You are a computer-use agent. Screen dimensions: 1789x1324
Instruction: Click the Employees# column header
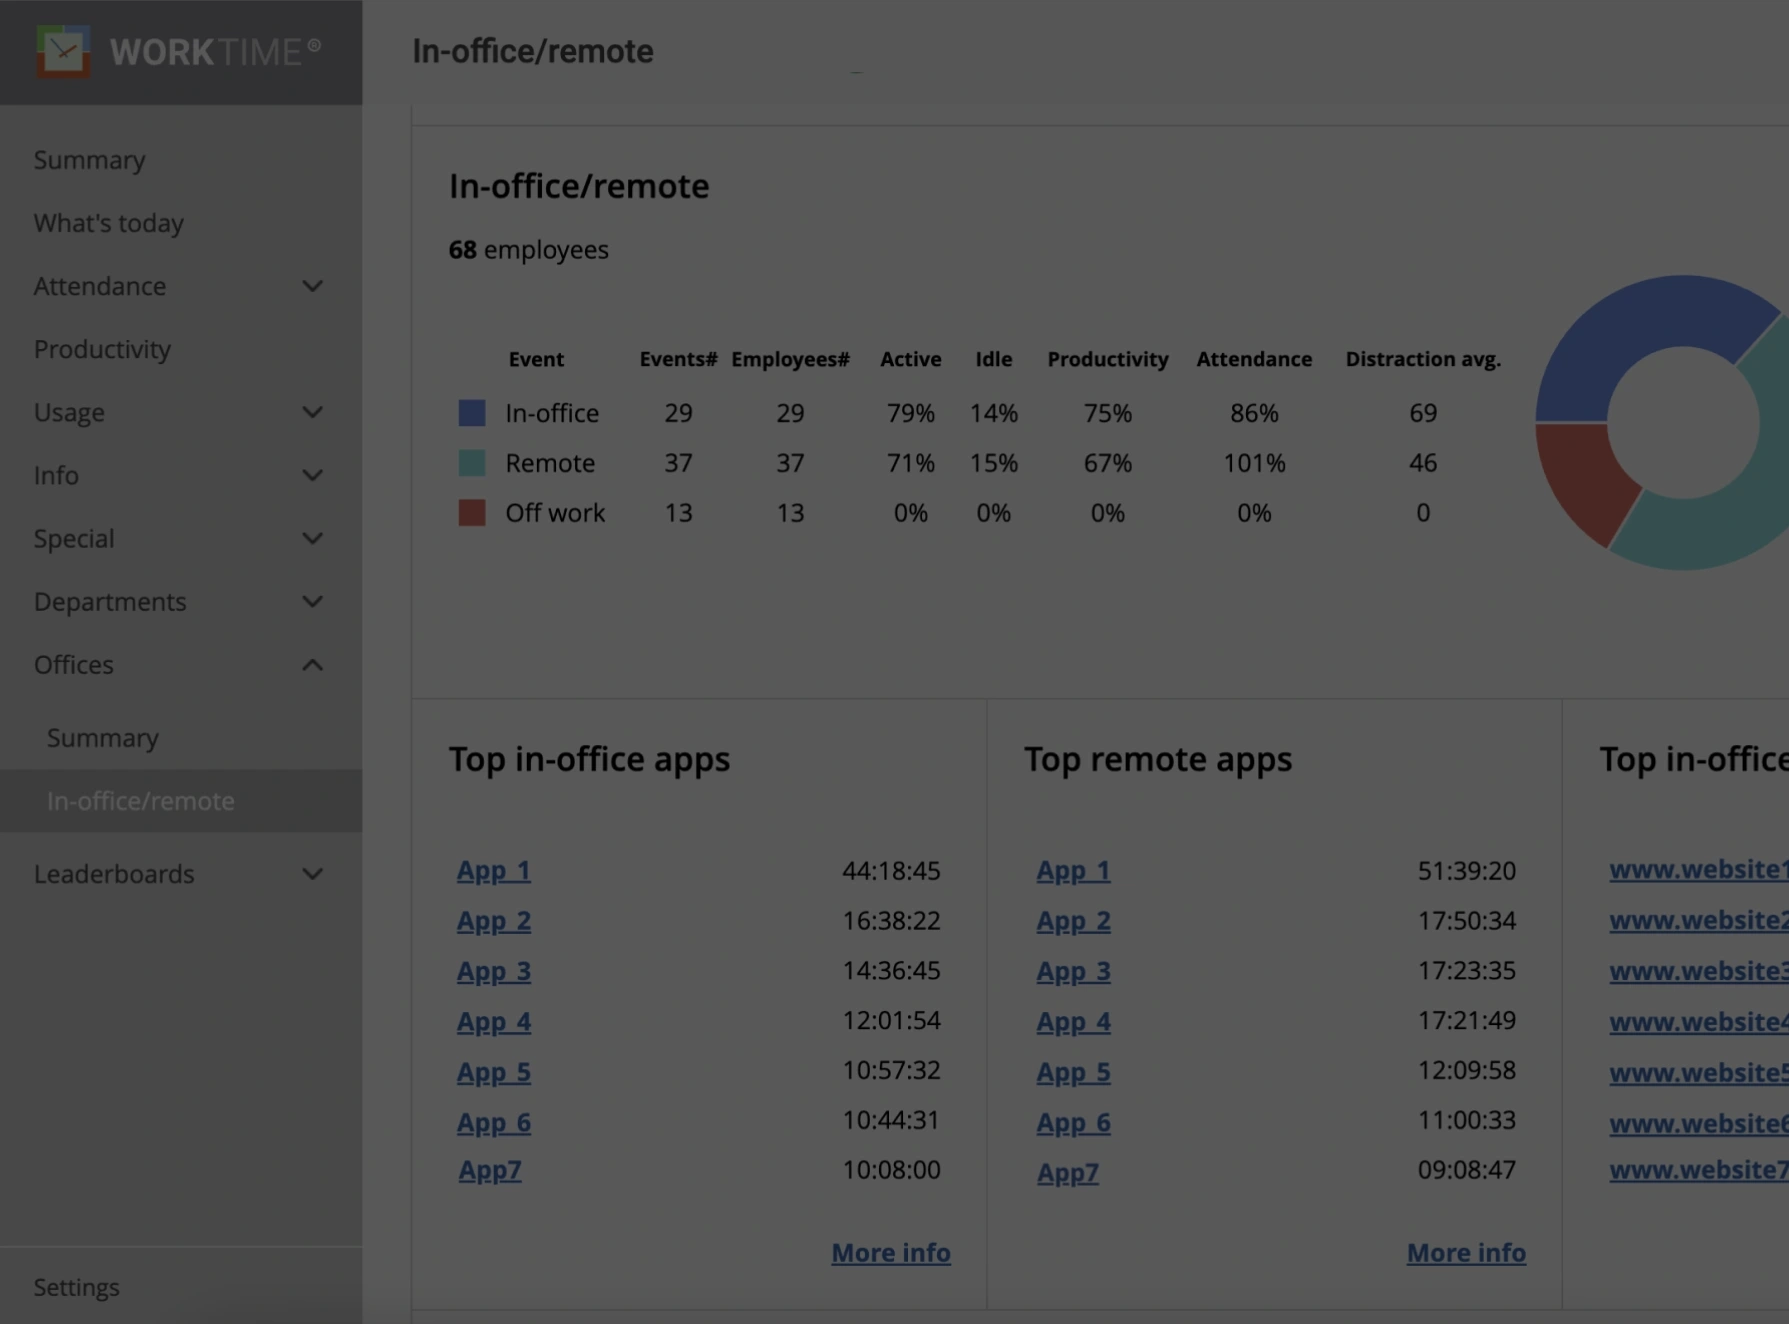790,359
